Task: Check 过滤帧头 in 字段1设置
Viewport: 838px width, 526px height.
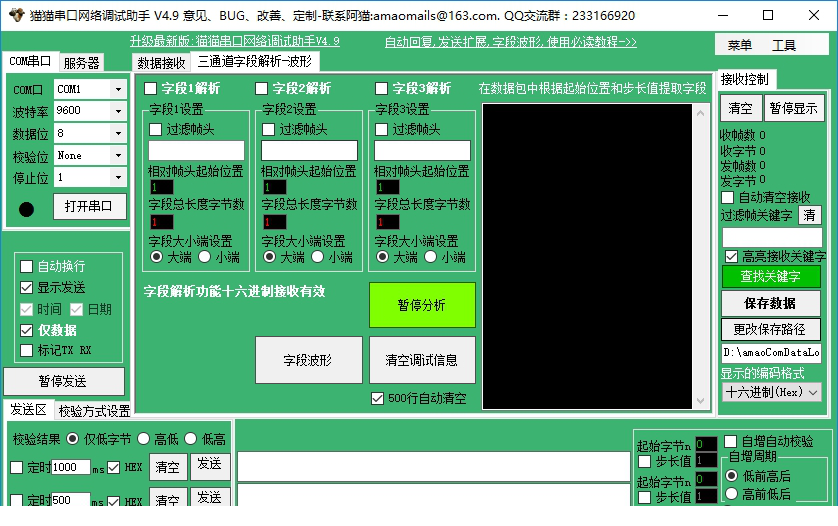Action: tap(156, 129)
